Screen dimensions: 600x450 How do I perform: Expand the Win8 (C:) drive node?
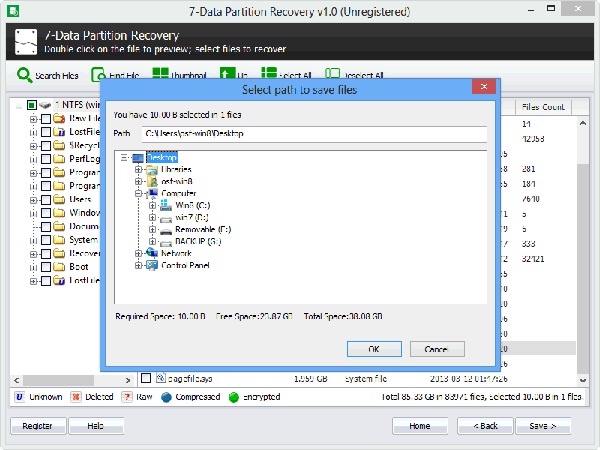[x=152, y=205]
